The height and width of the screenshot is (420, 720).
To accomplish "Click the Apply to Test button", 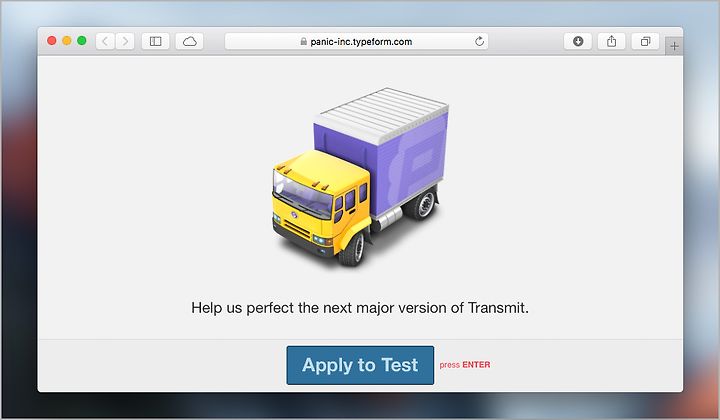I will click(x=360, y=365).
